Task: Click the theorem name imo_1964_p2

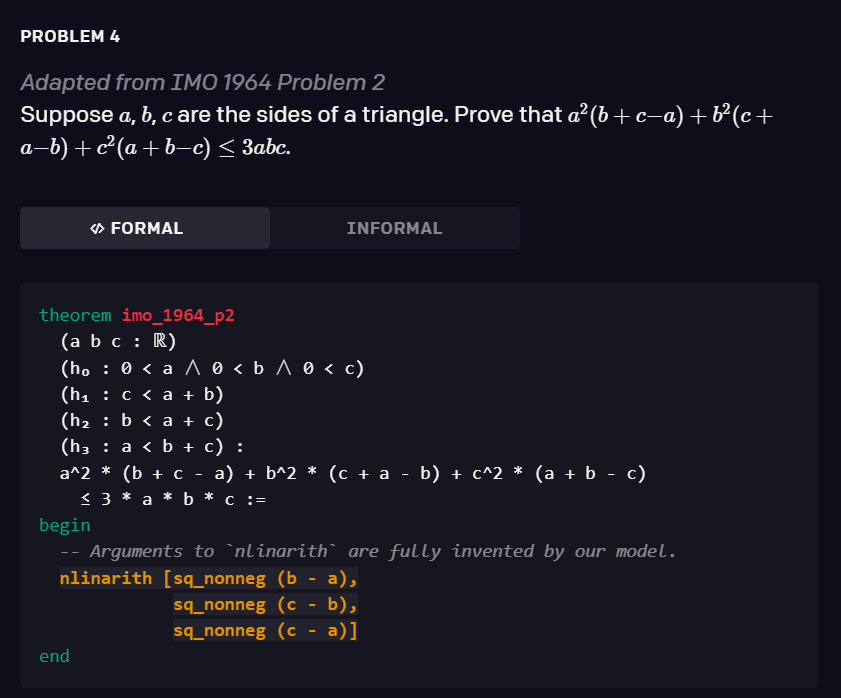Action: [178, 315]
